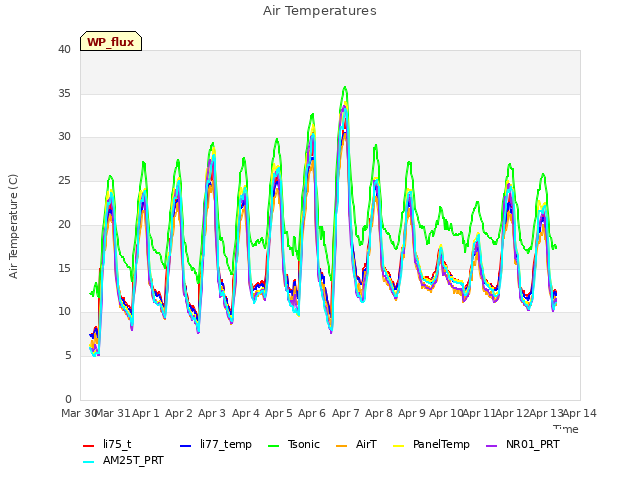Click the 15 y-axis tick label
Viewport: 640px width, 480px height.
pos(64,268)
